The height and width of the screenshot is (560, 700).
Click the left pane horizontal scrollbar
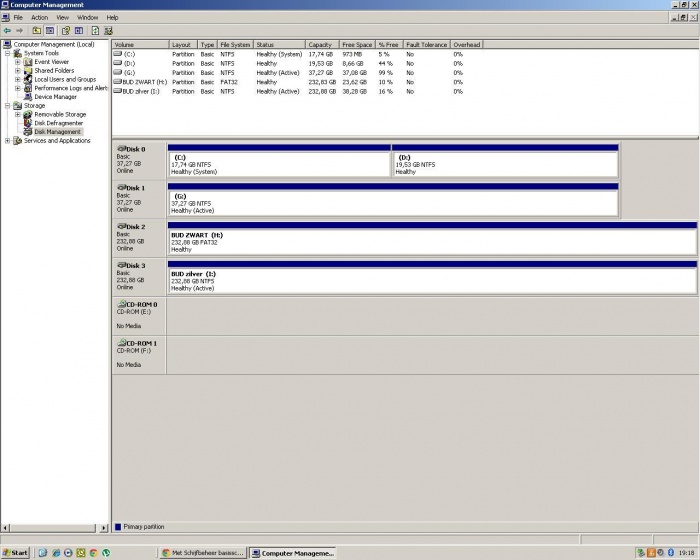pos(54,527)
